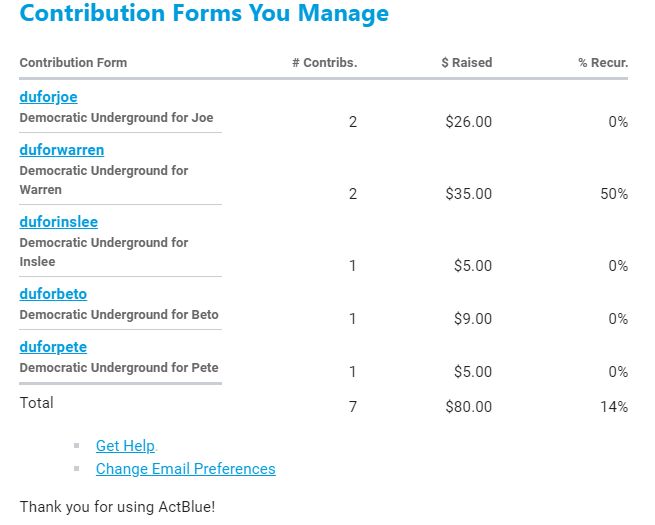Click the Contribution Form column header
This screenshot has width=655, height=525.
73,63
